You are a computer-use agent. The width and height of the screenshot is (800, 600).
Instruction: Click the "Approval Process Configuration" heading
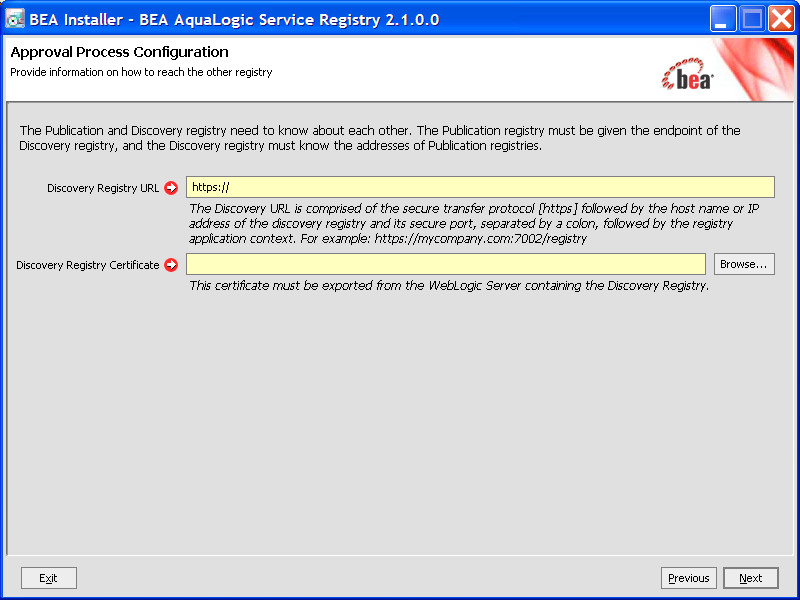click(119, 52)
